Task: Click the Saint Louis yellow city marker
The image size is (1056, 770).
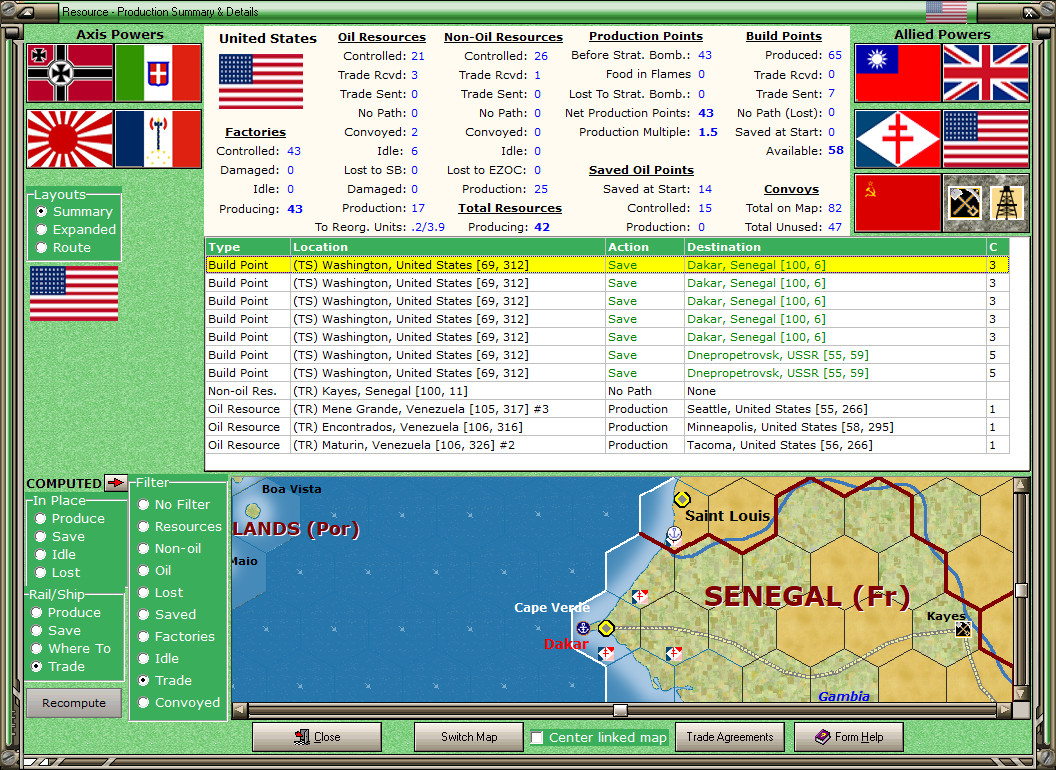Action: click(x=682, y=499)
